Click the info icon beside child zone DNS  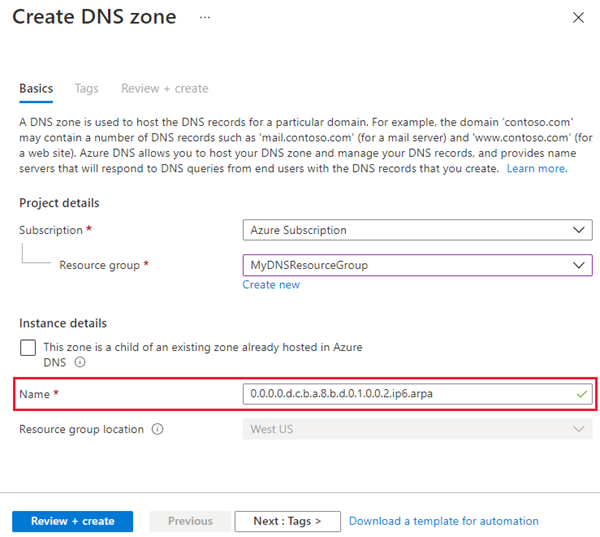click(x=79, y=363)
